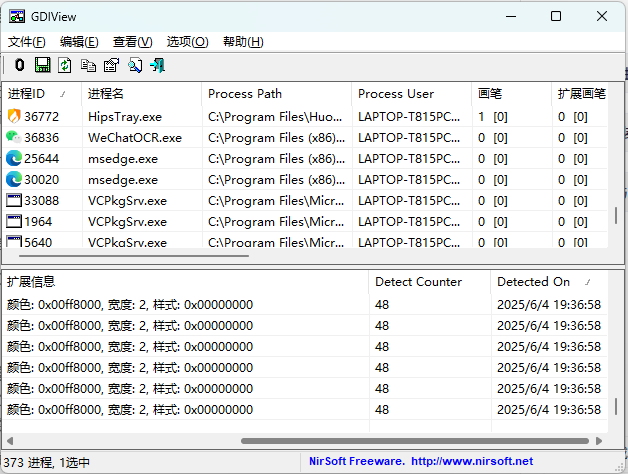The width and height of the screenshot is (628, 474).
Task: Click the window icon for process 1964
Action: (14, 222)
